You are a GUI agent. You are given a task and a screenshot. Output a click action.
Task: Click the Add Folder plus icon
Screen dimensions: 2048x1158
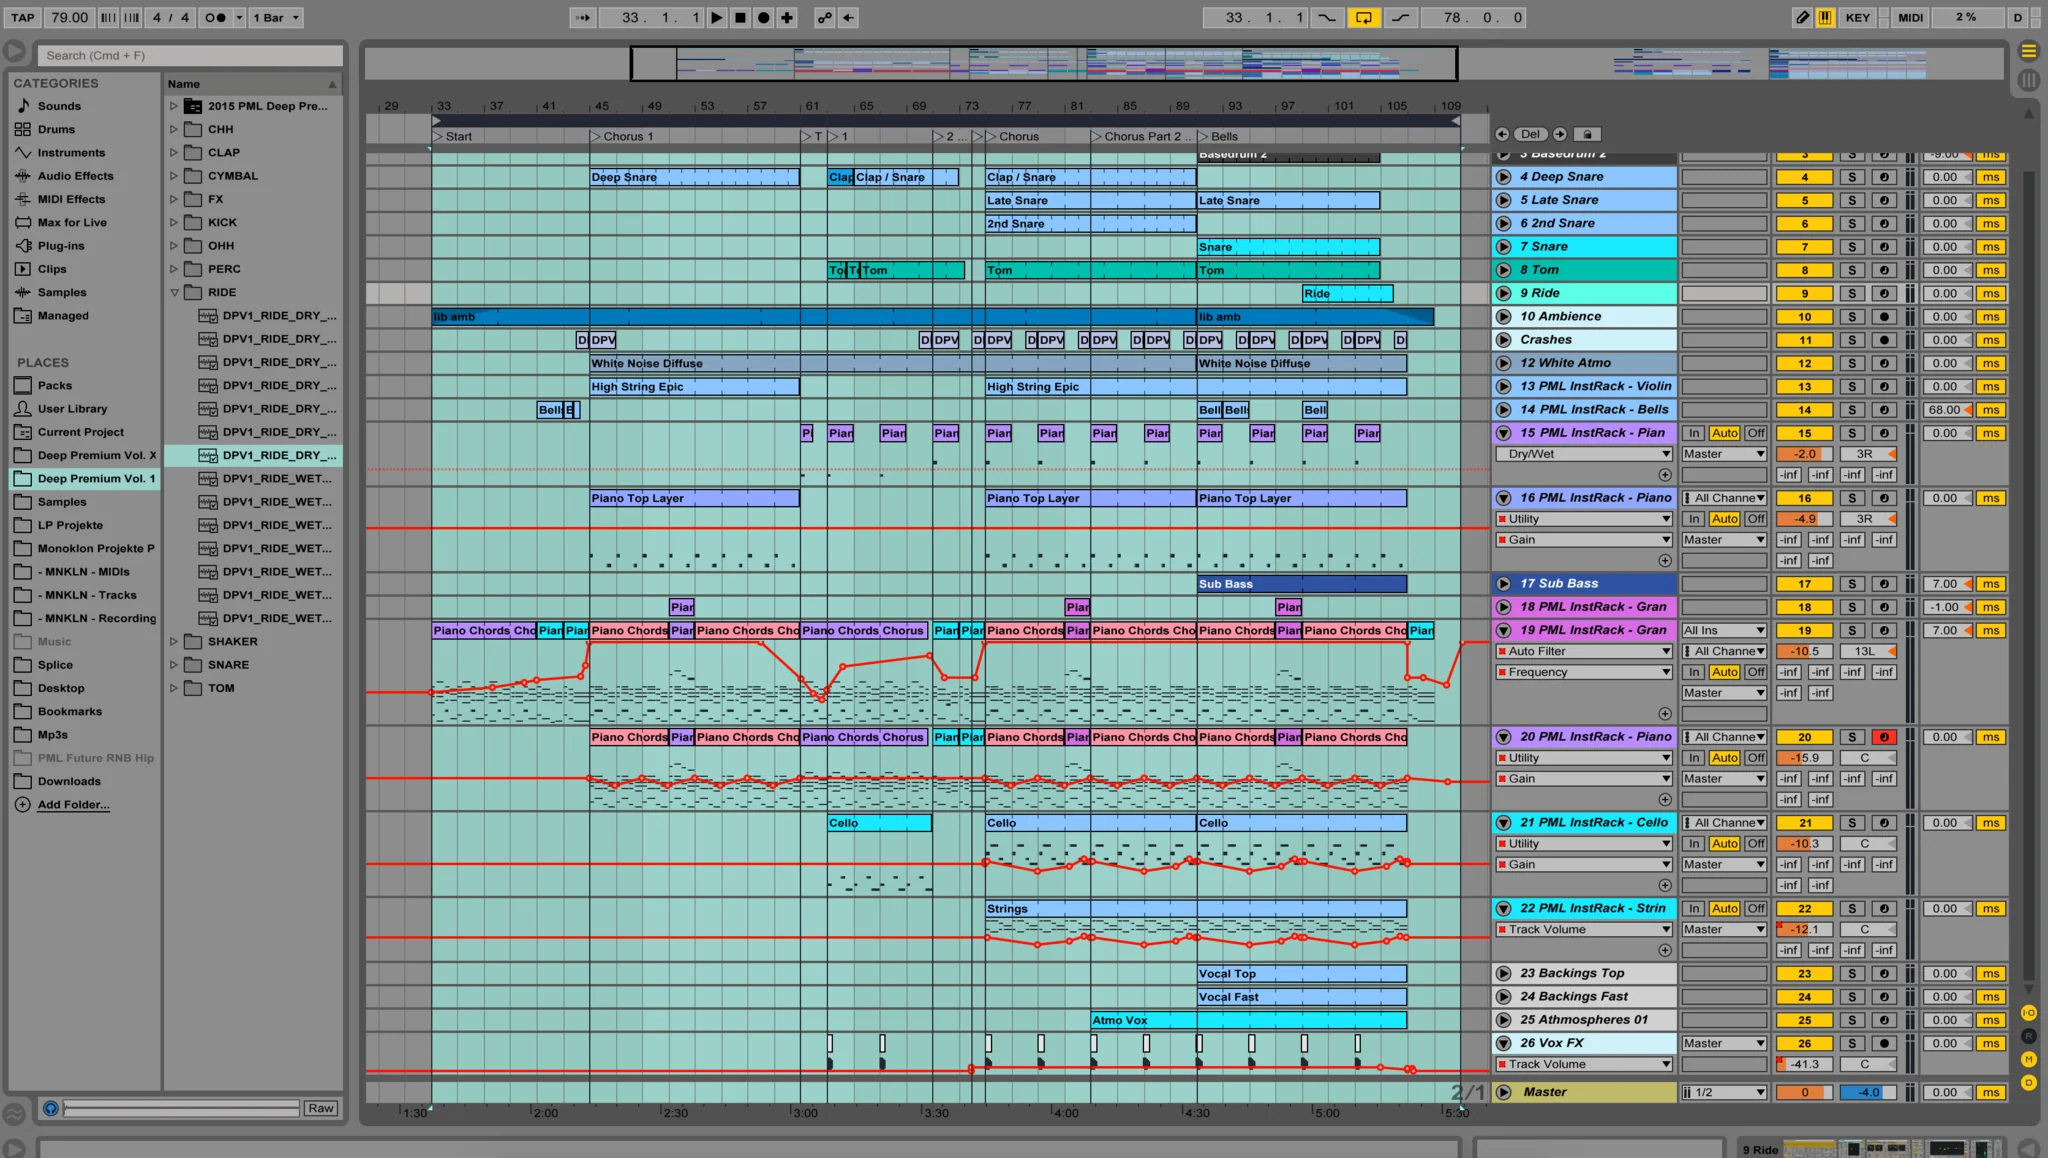[x=22, y=804]
